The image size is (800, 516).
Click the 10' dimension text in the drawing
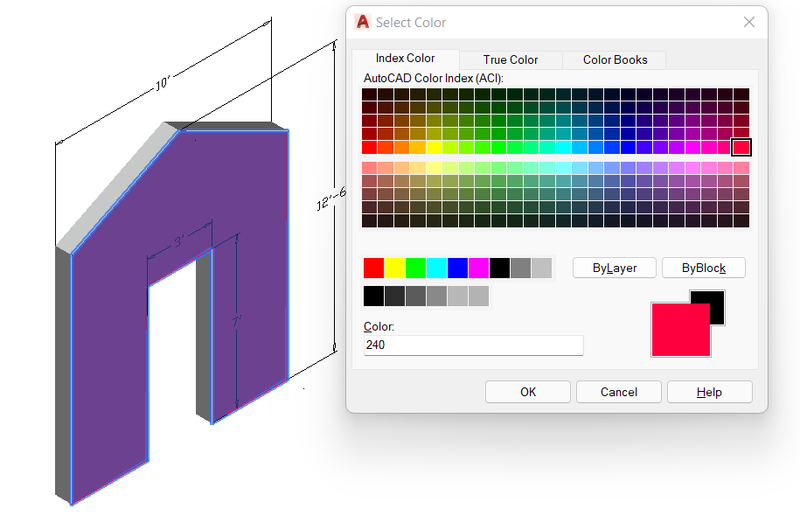coord(162,83)
